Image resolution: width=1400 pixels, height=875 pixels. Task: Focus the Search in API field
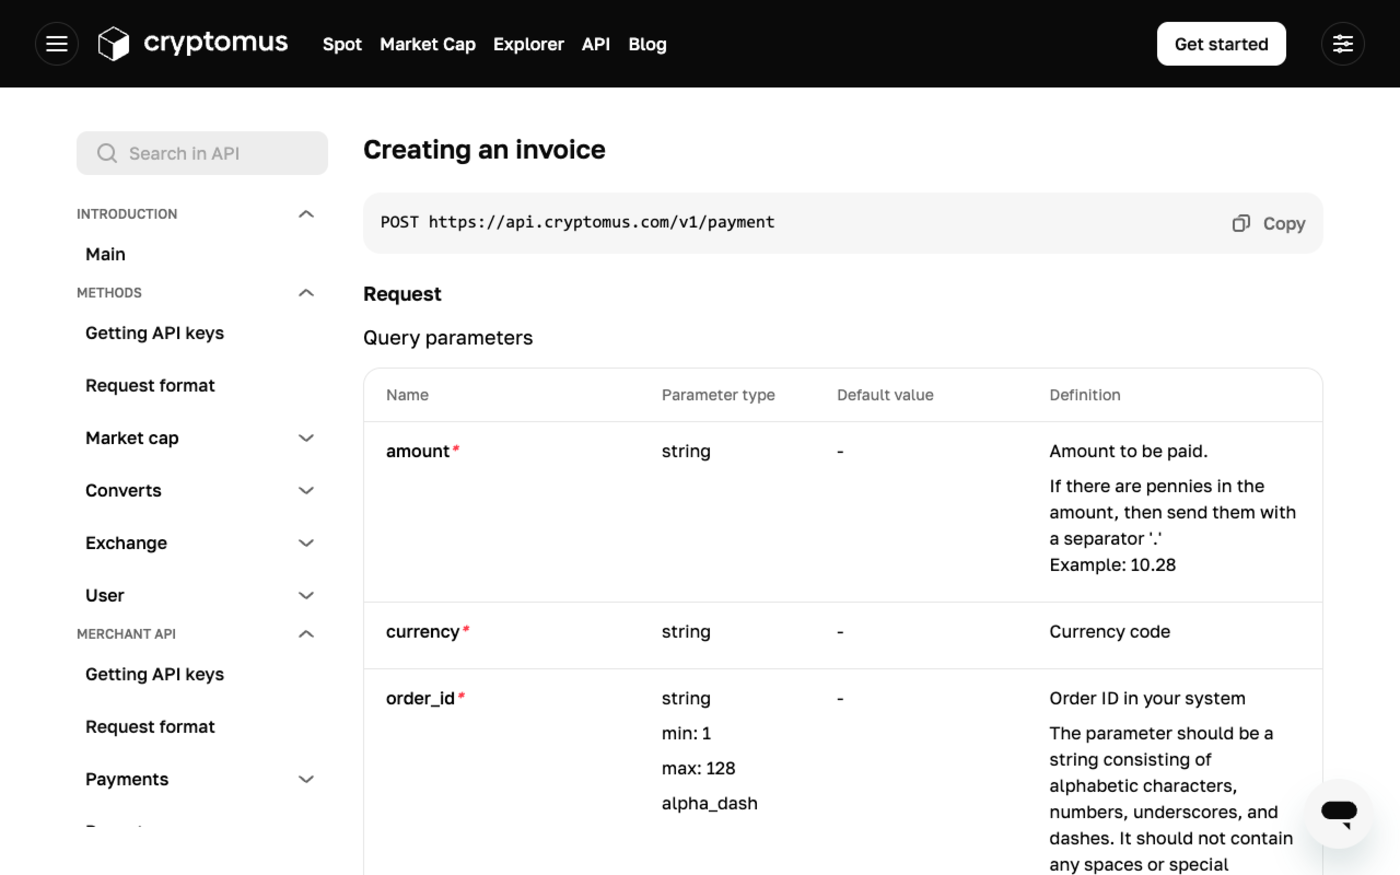[x=202, y=153]
